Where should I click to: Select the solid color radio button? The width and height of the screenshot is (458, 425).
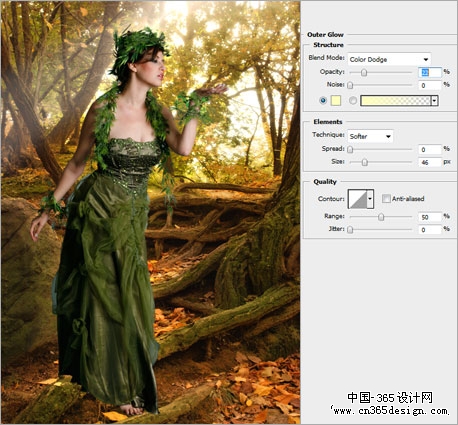pyautogui.click(x=323, y=100)
